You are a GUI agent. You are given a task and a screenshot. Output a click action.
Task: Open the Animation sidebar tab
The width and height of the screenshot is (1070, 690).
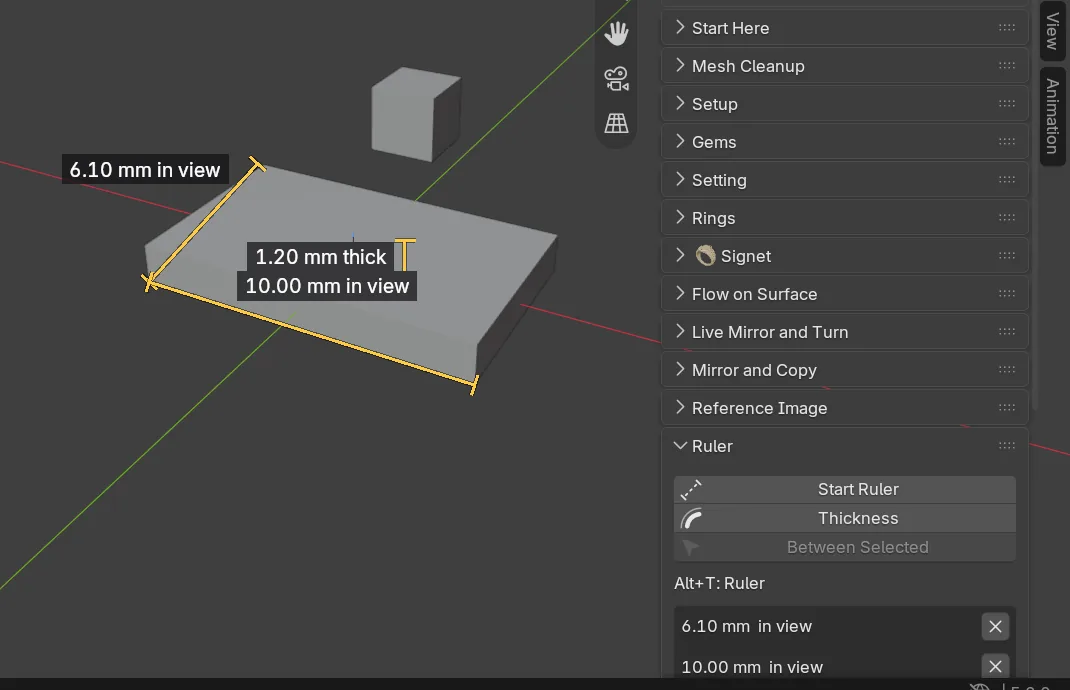click(1053, 116)
